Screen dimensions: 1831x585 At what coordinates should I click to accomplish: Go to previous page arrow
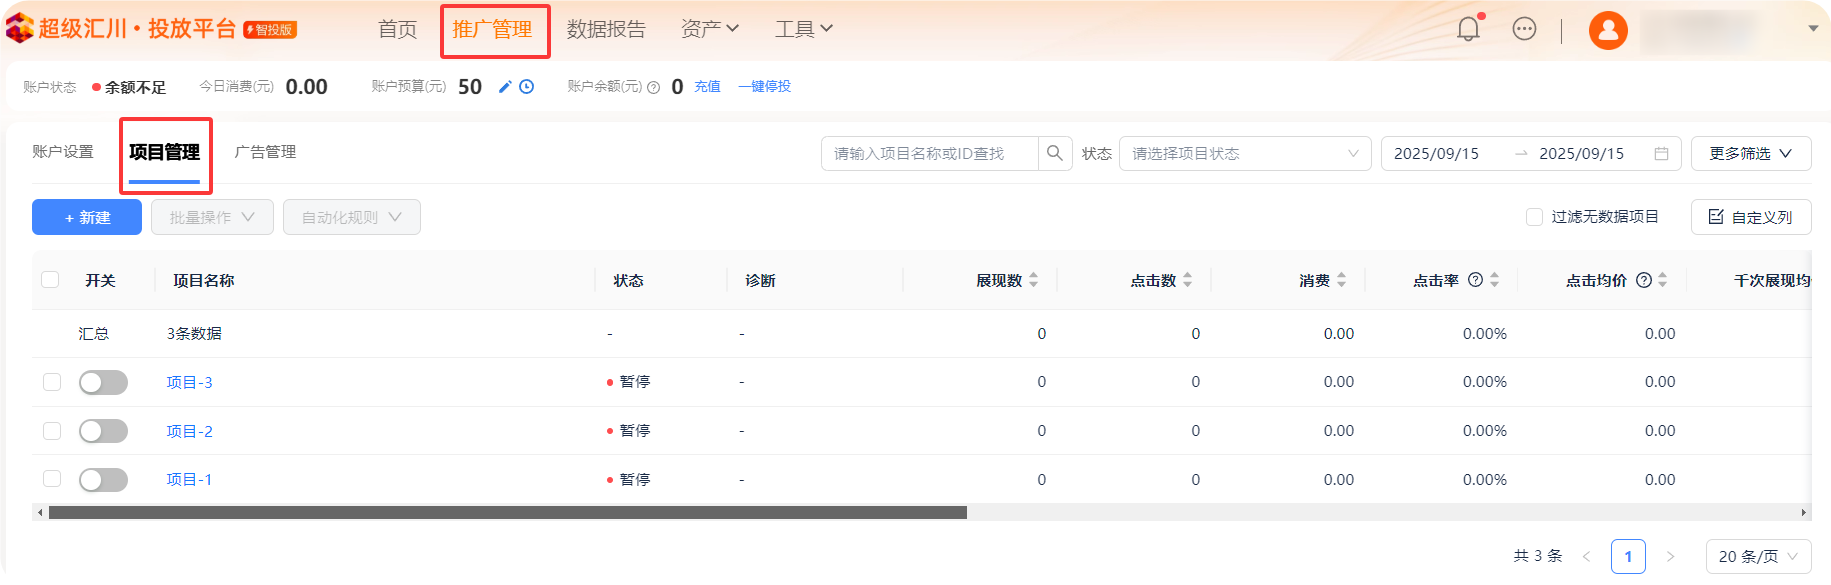coord(1587,556)
